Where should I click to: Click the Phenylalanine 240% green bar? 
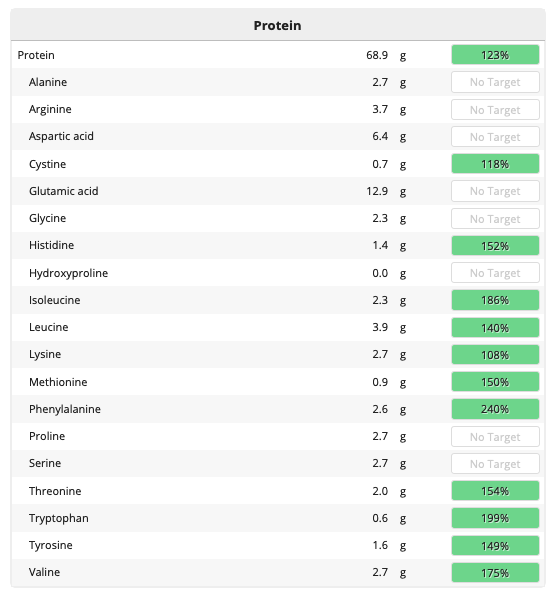pyautogui.click(x=495, y=409)
